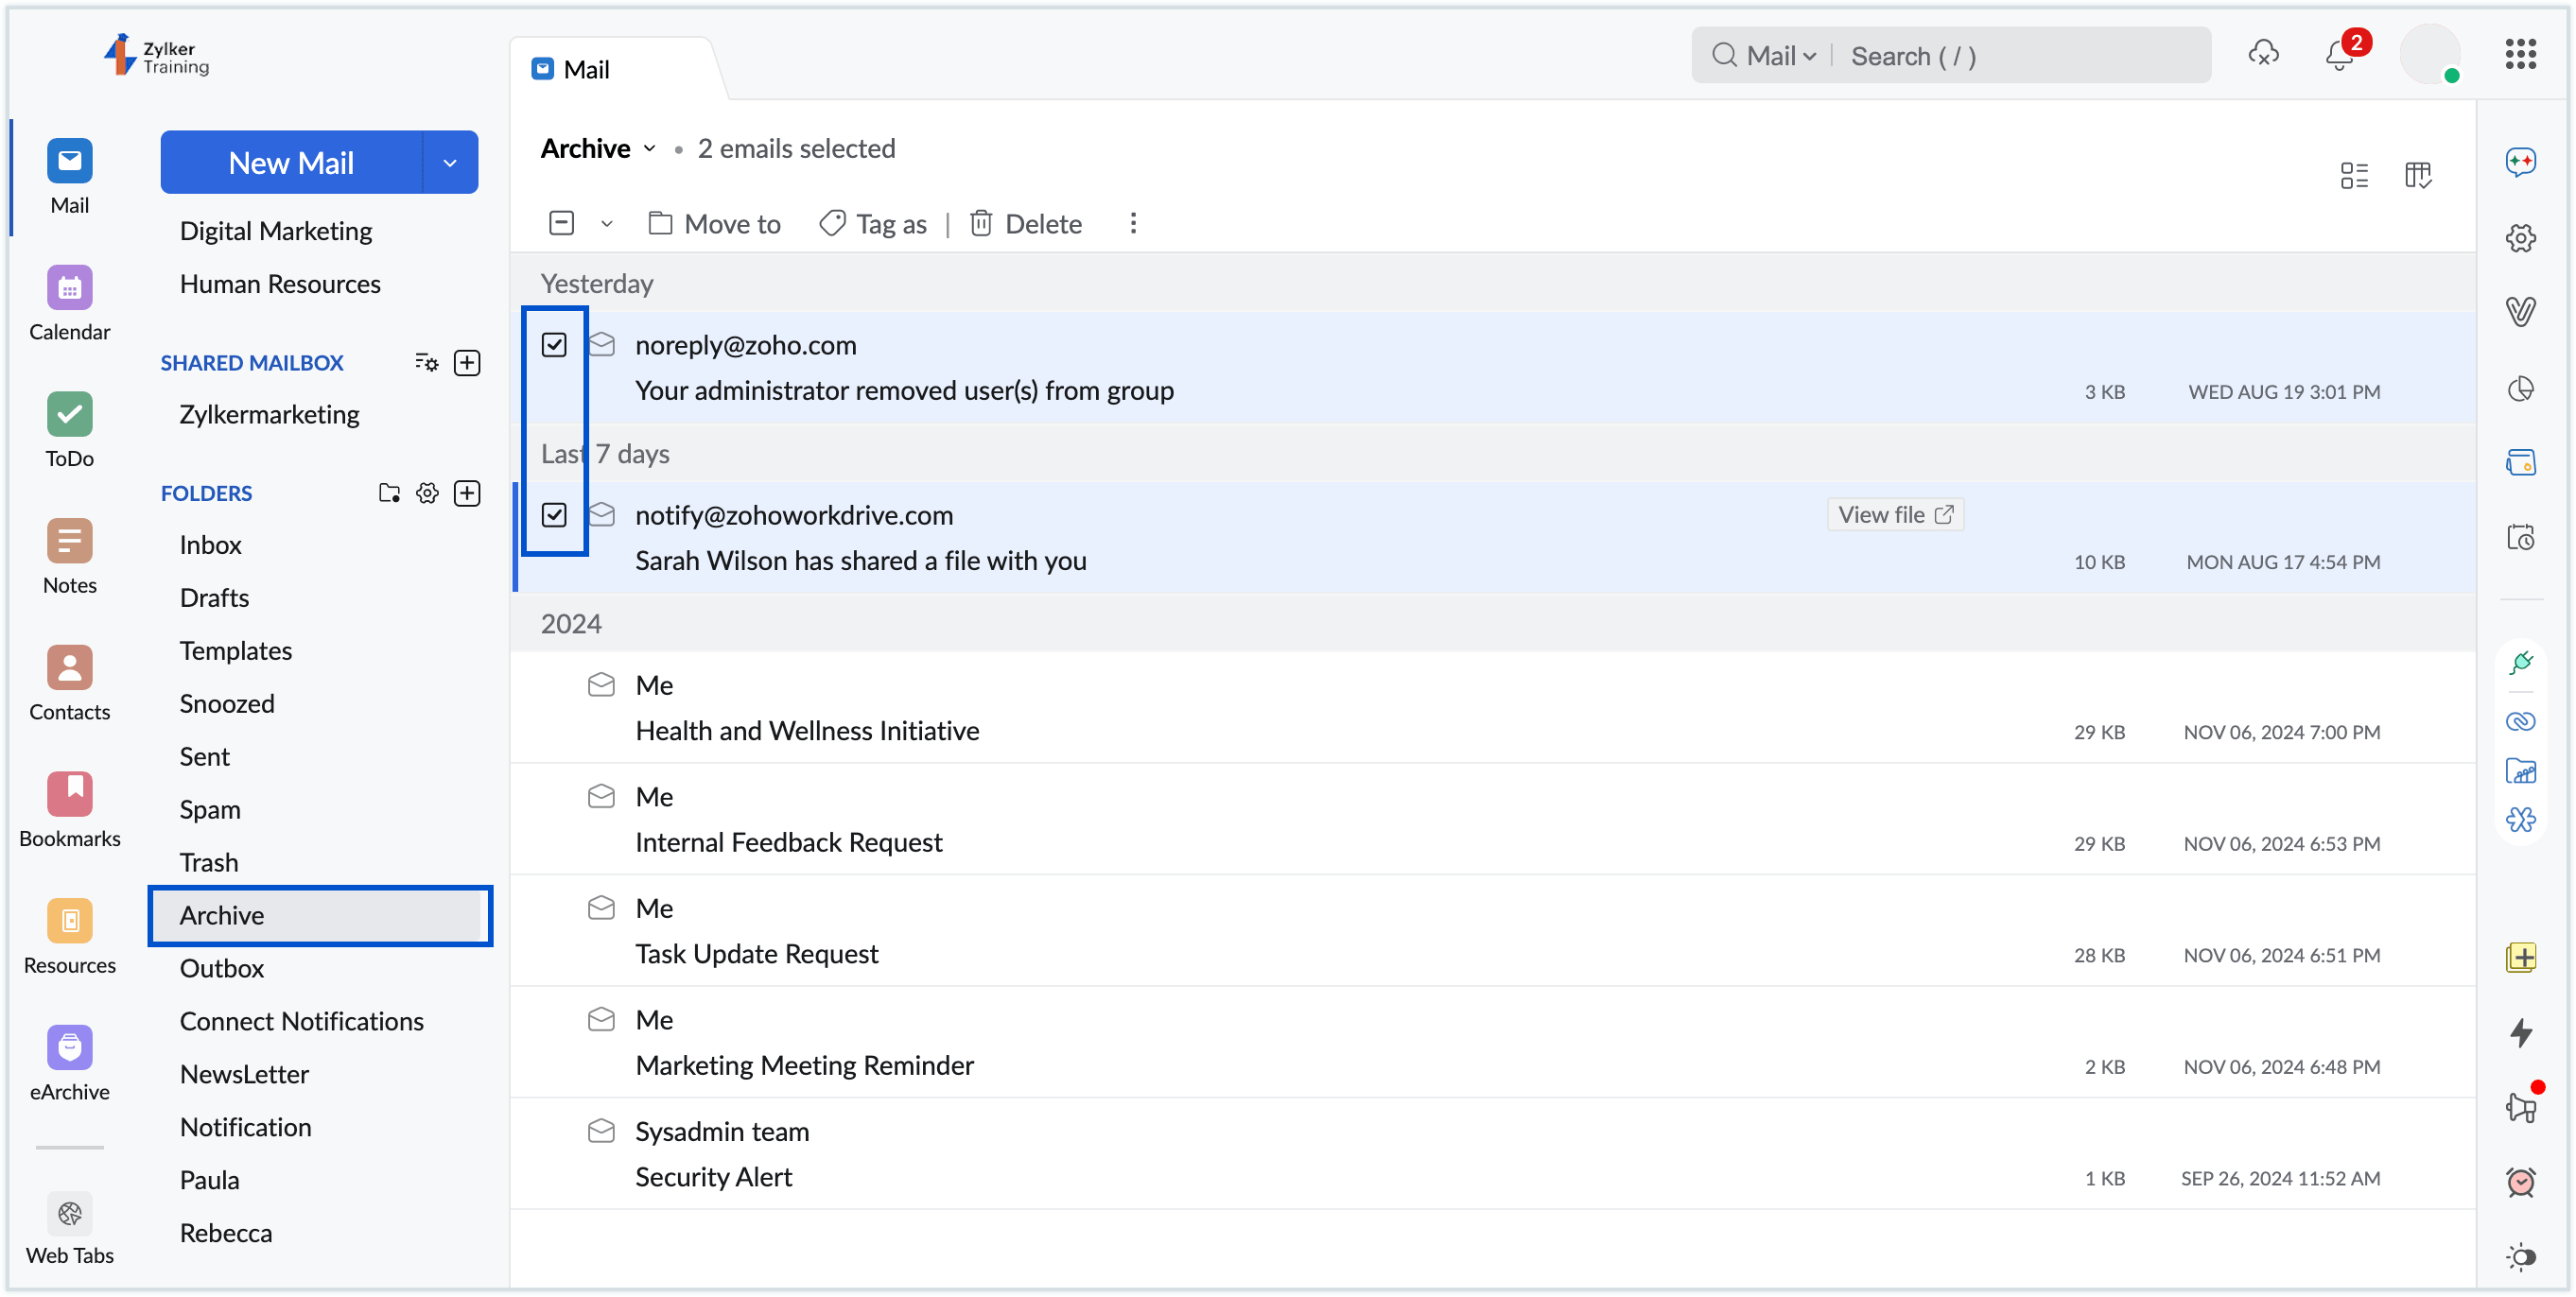Toggle the select-all emails checkbox
This screenshot has height=1297, width=2576.
[x=562, y=223]
